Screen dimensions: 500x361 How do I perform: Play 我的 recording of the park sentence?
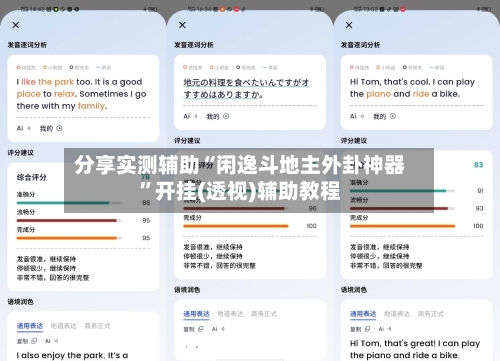pyautogui.click(x=51, y=128)
